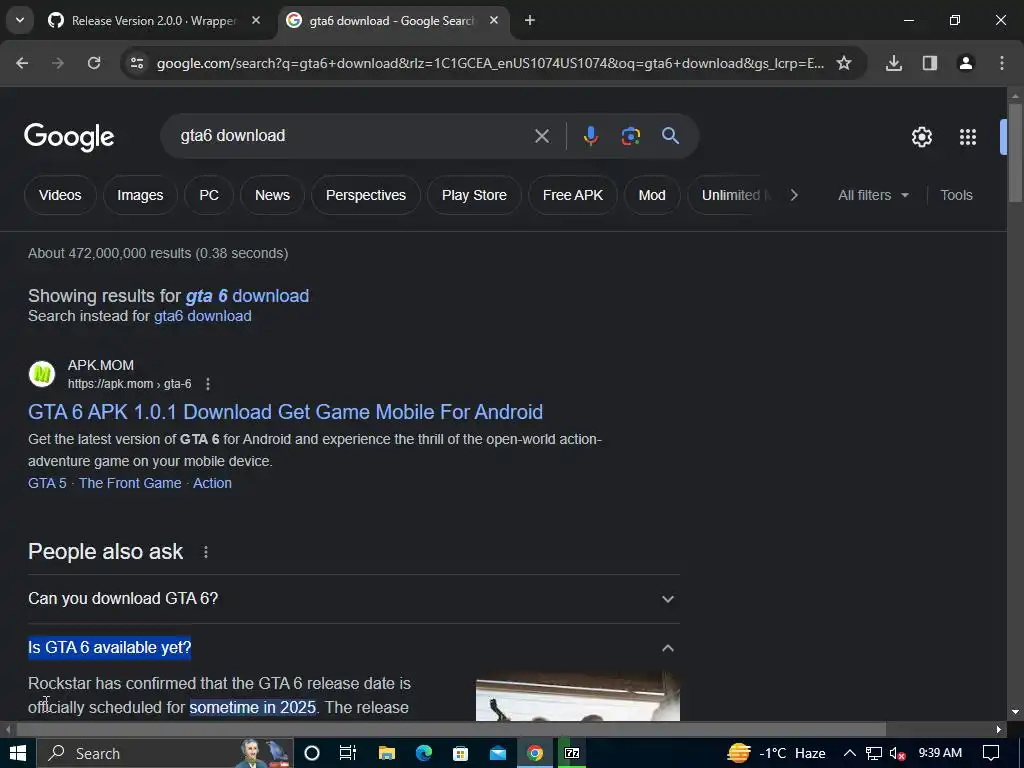
Task: Clear the search box with the X
Action: click(x=542, y=136)
